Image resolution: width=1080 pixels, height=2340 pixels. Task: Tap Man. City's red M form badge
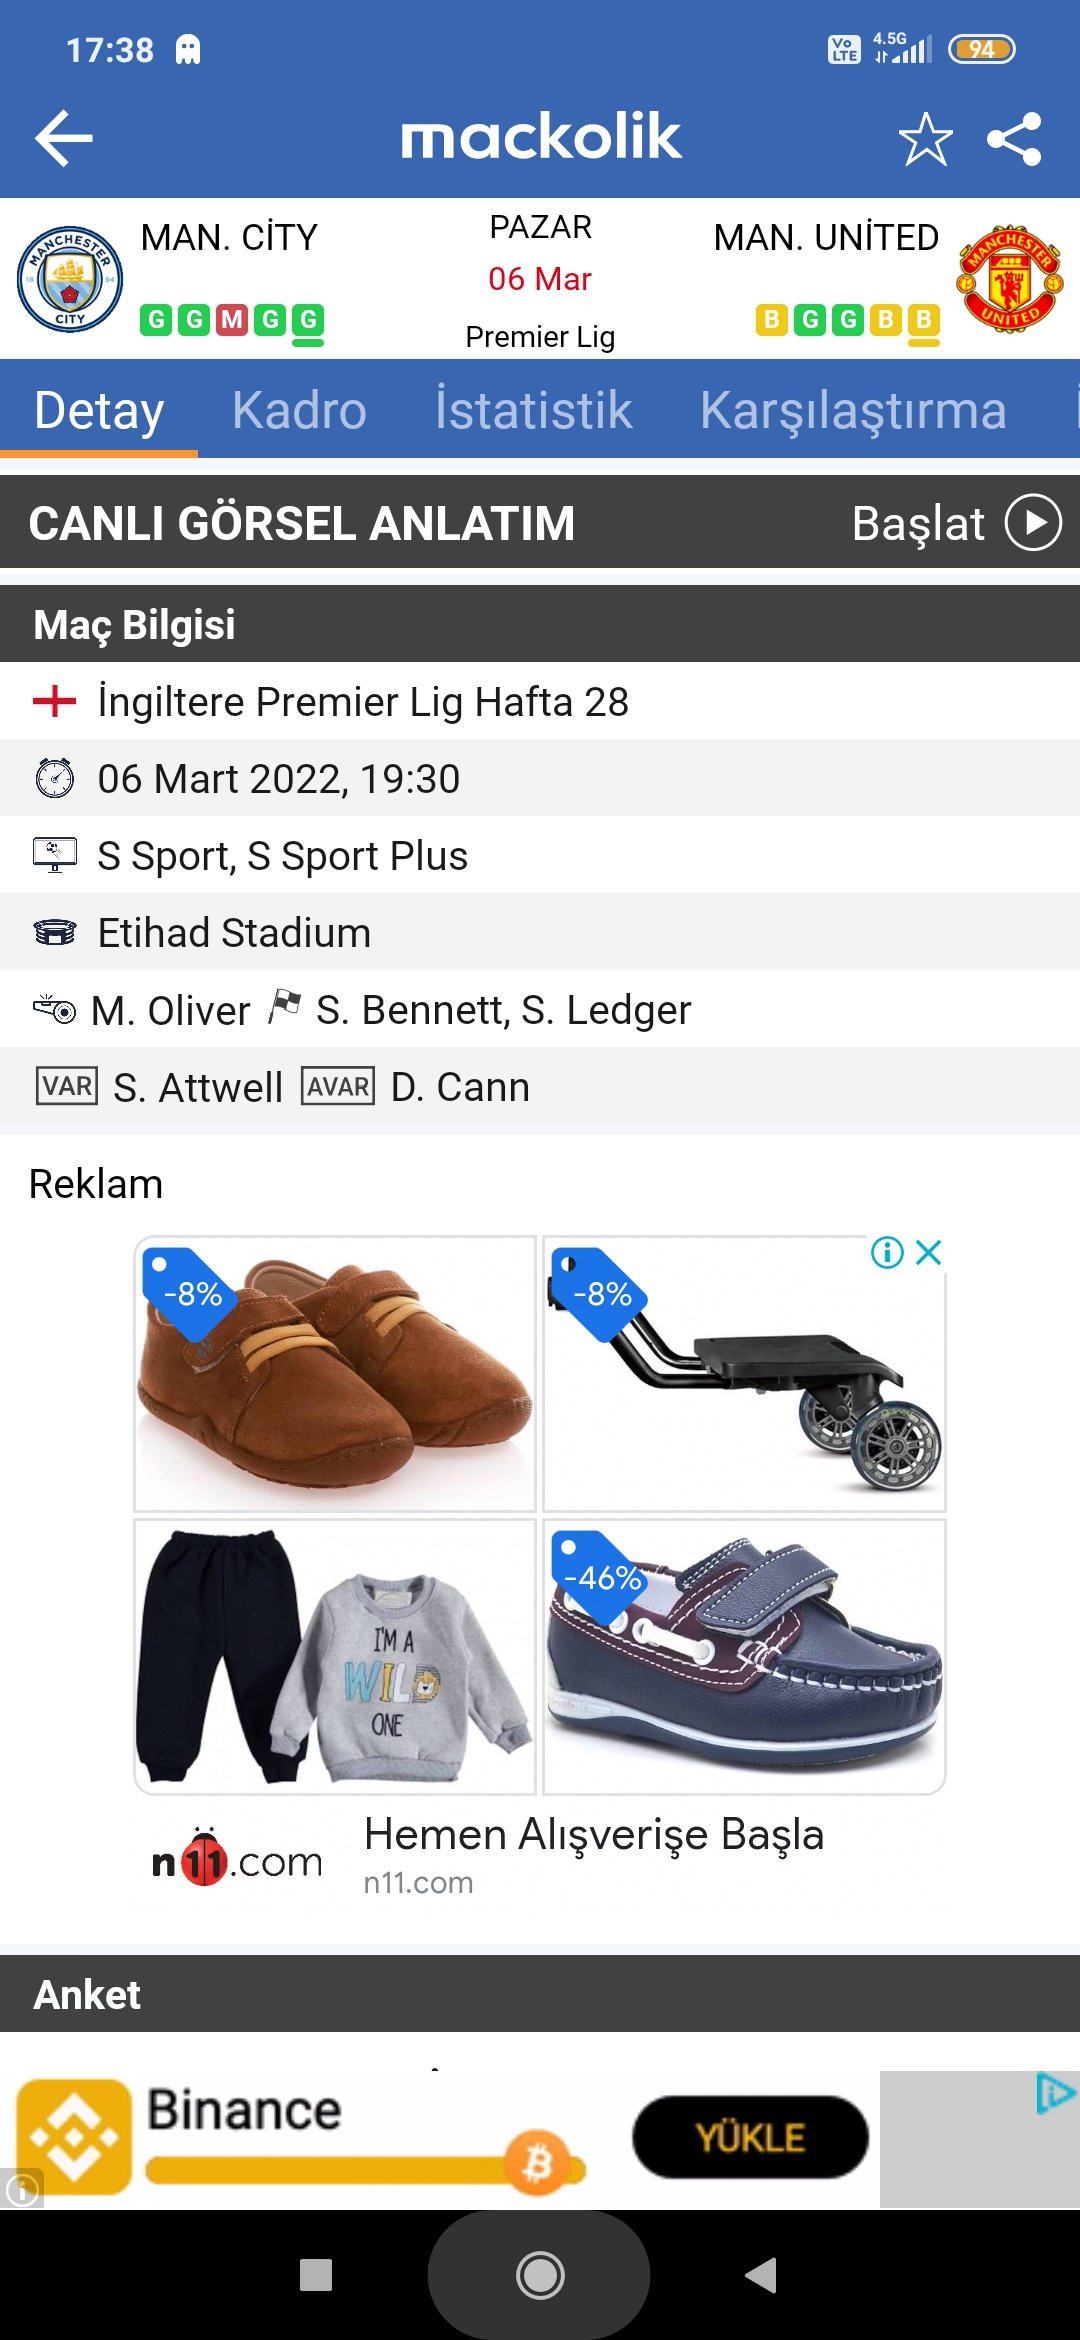232,320
